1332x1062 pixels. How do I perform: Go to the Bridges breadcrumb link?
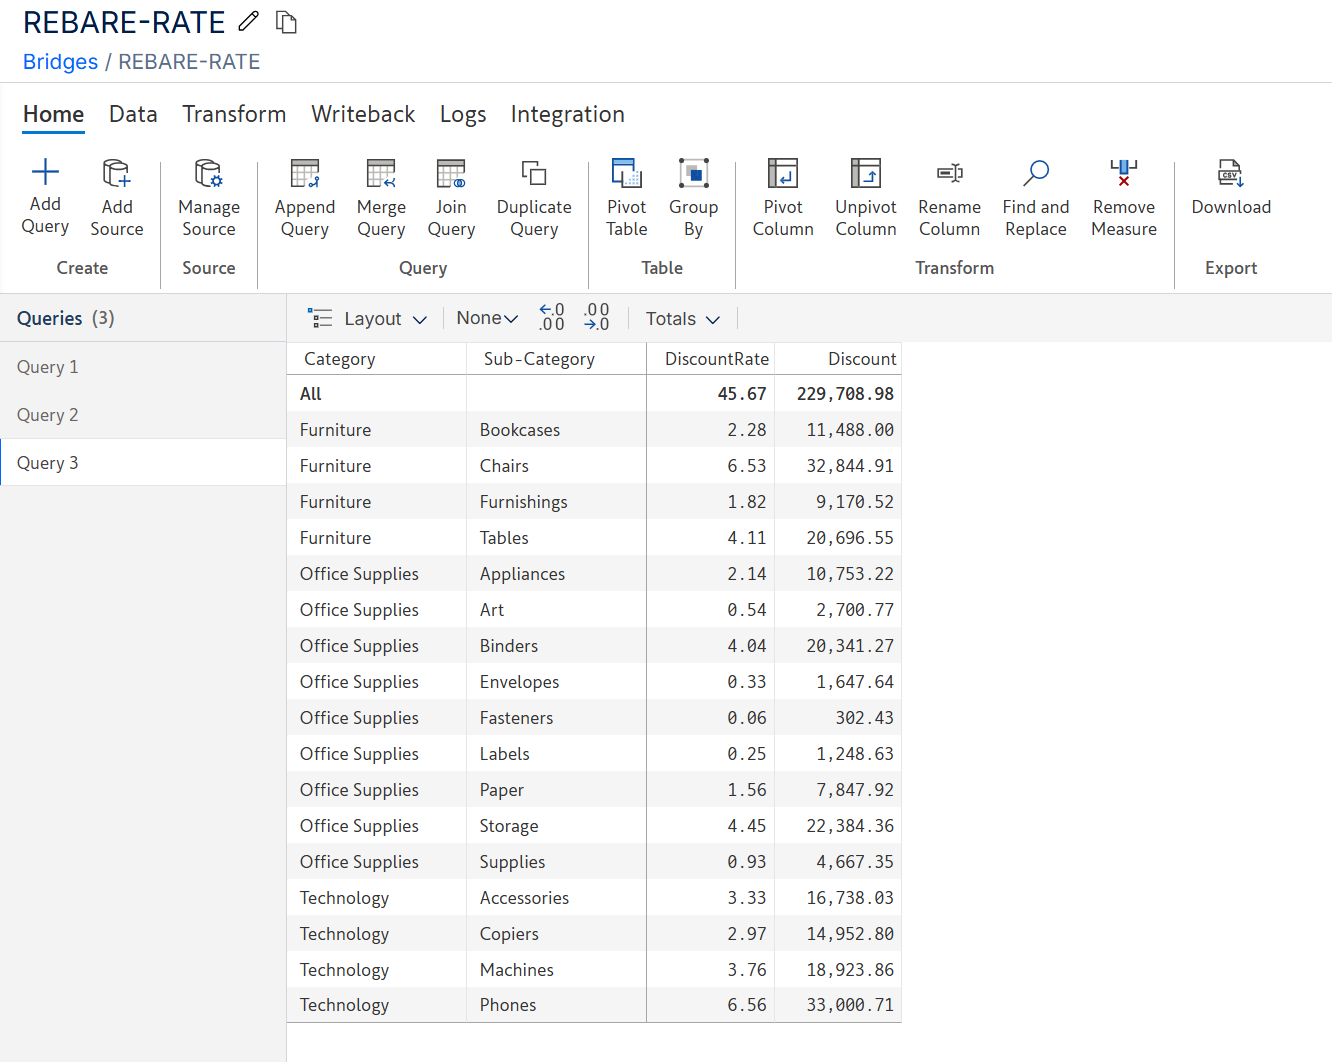(60, 62)
